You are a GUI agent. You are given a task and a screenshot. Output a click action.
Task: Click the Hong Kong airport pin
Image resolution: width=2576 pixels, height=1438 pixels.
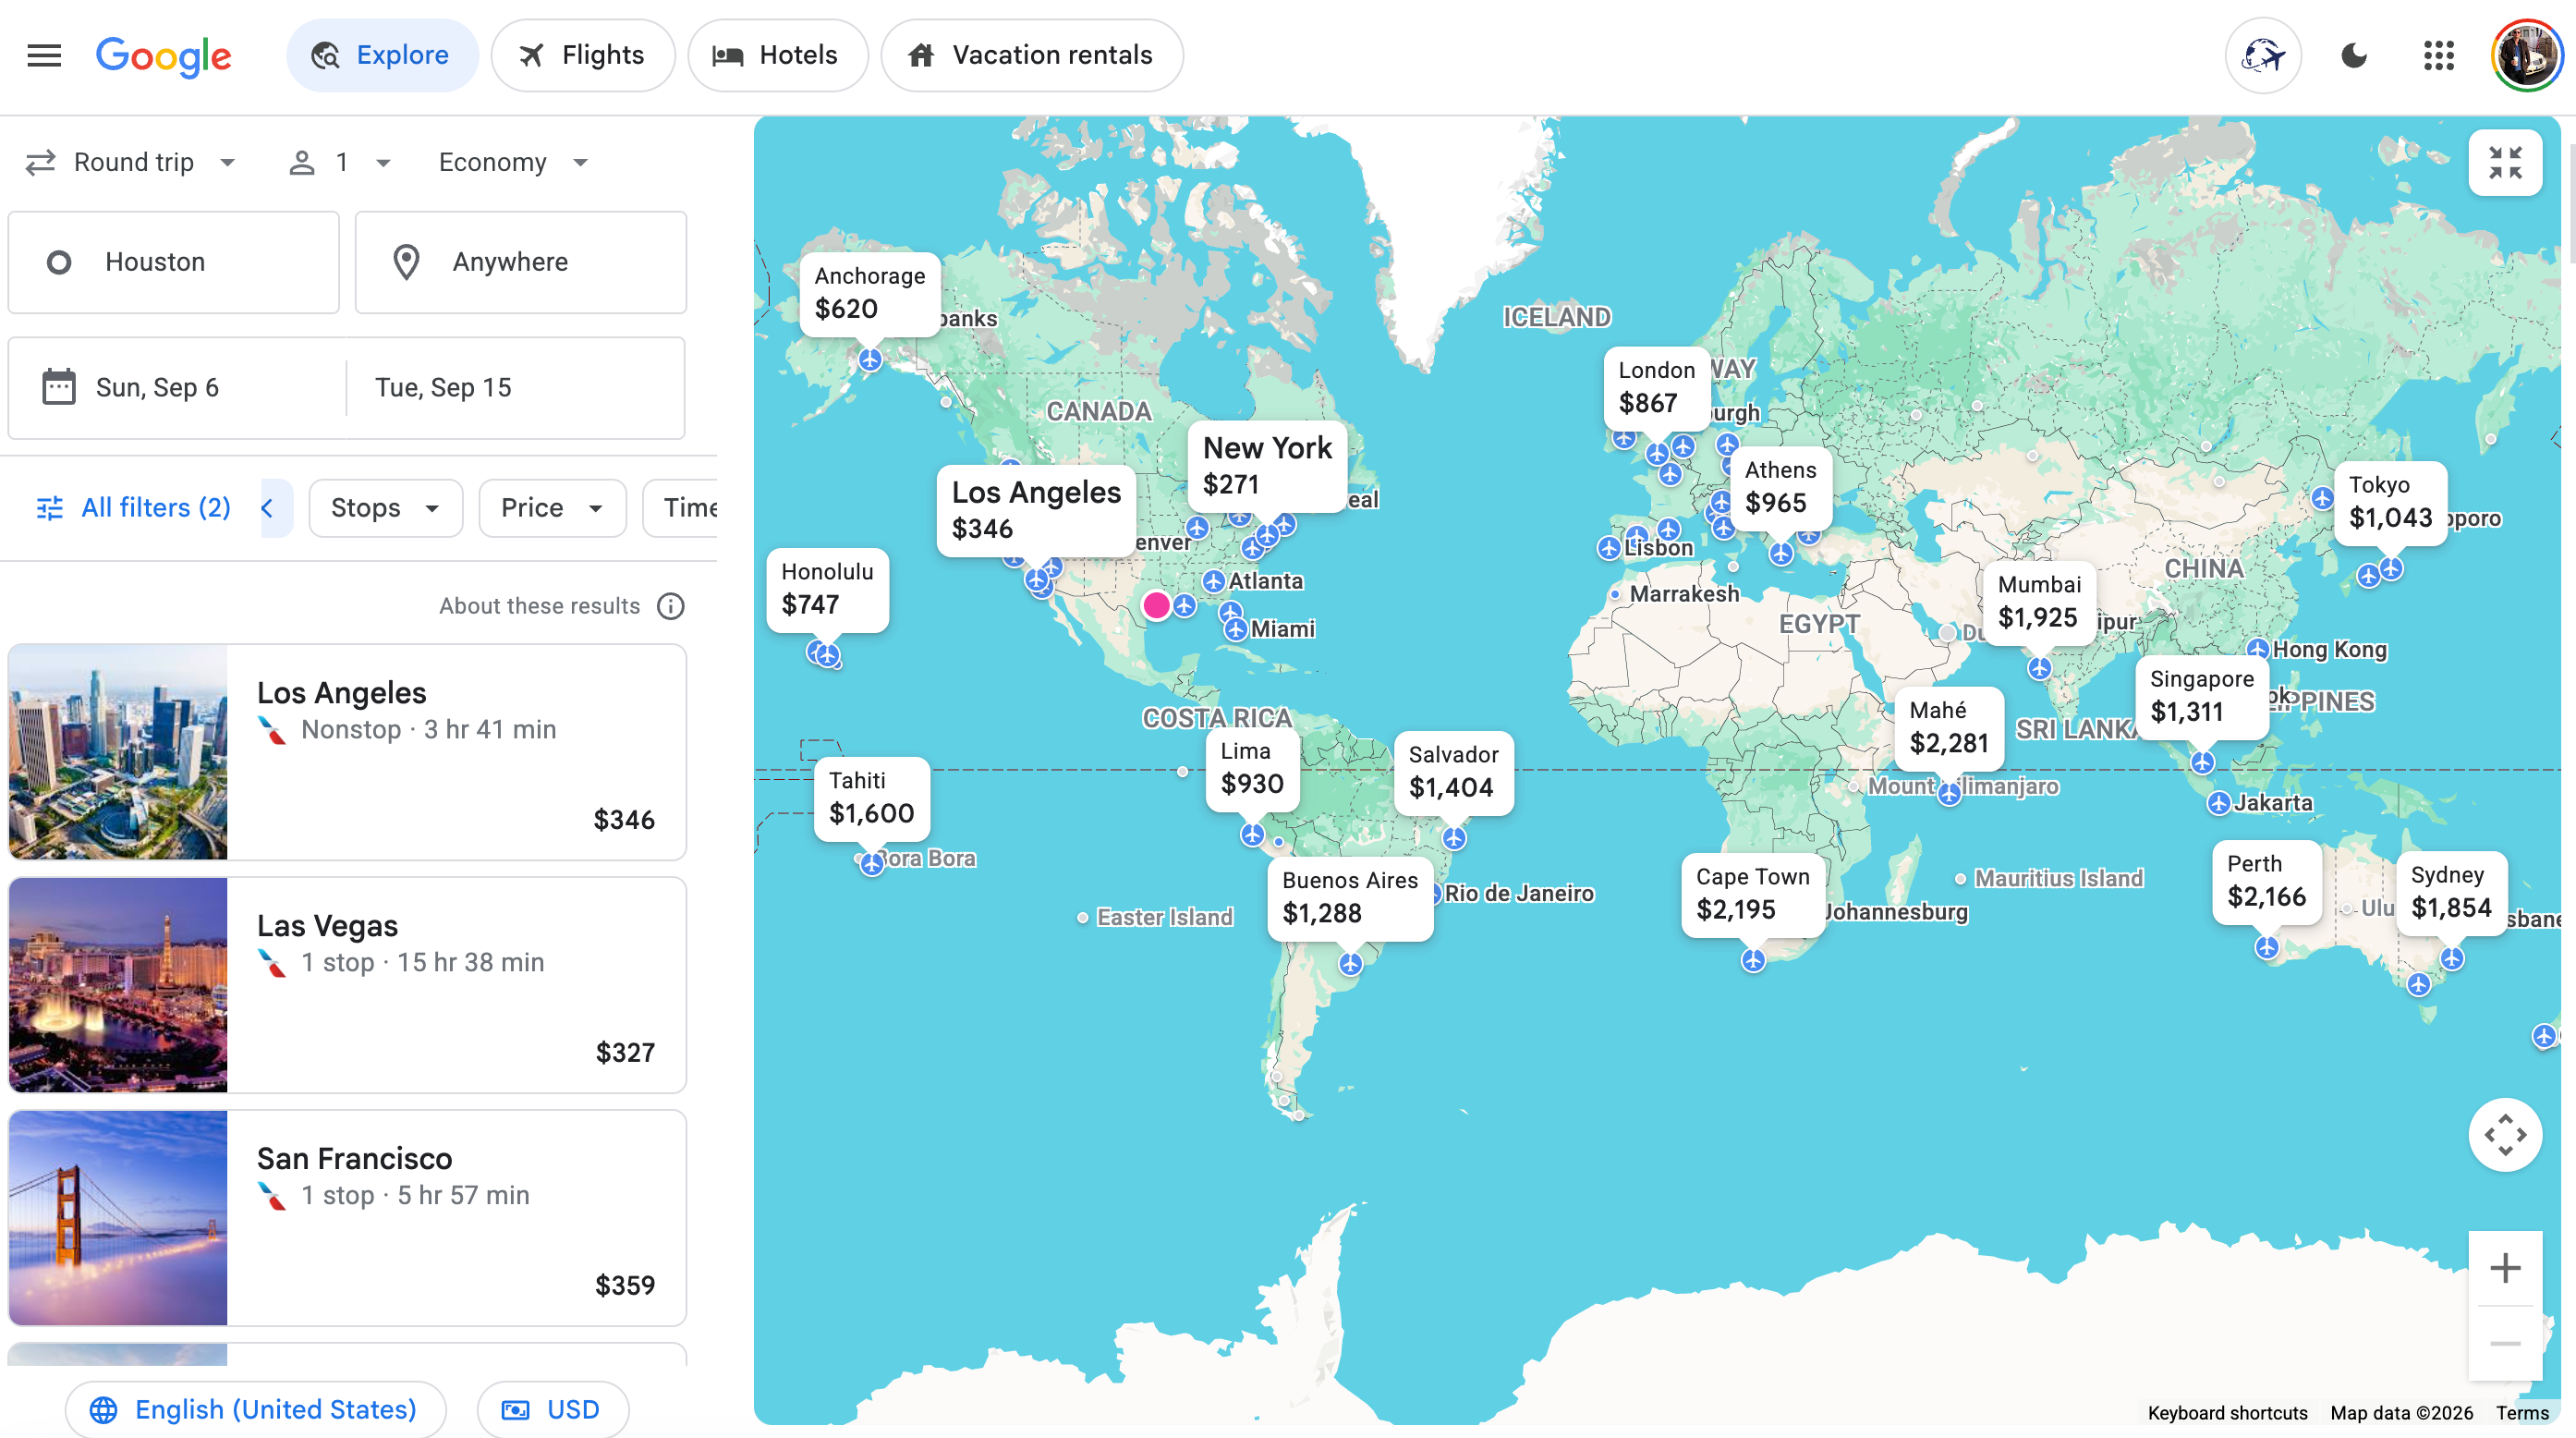coord(2258,649)
